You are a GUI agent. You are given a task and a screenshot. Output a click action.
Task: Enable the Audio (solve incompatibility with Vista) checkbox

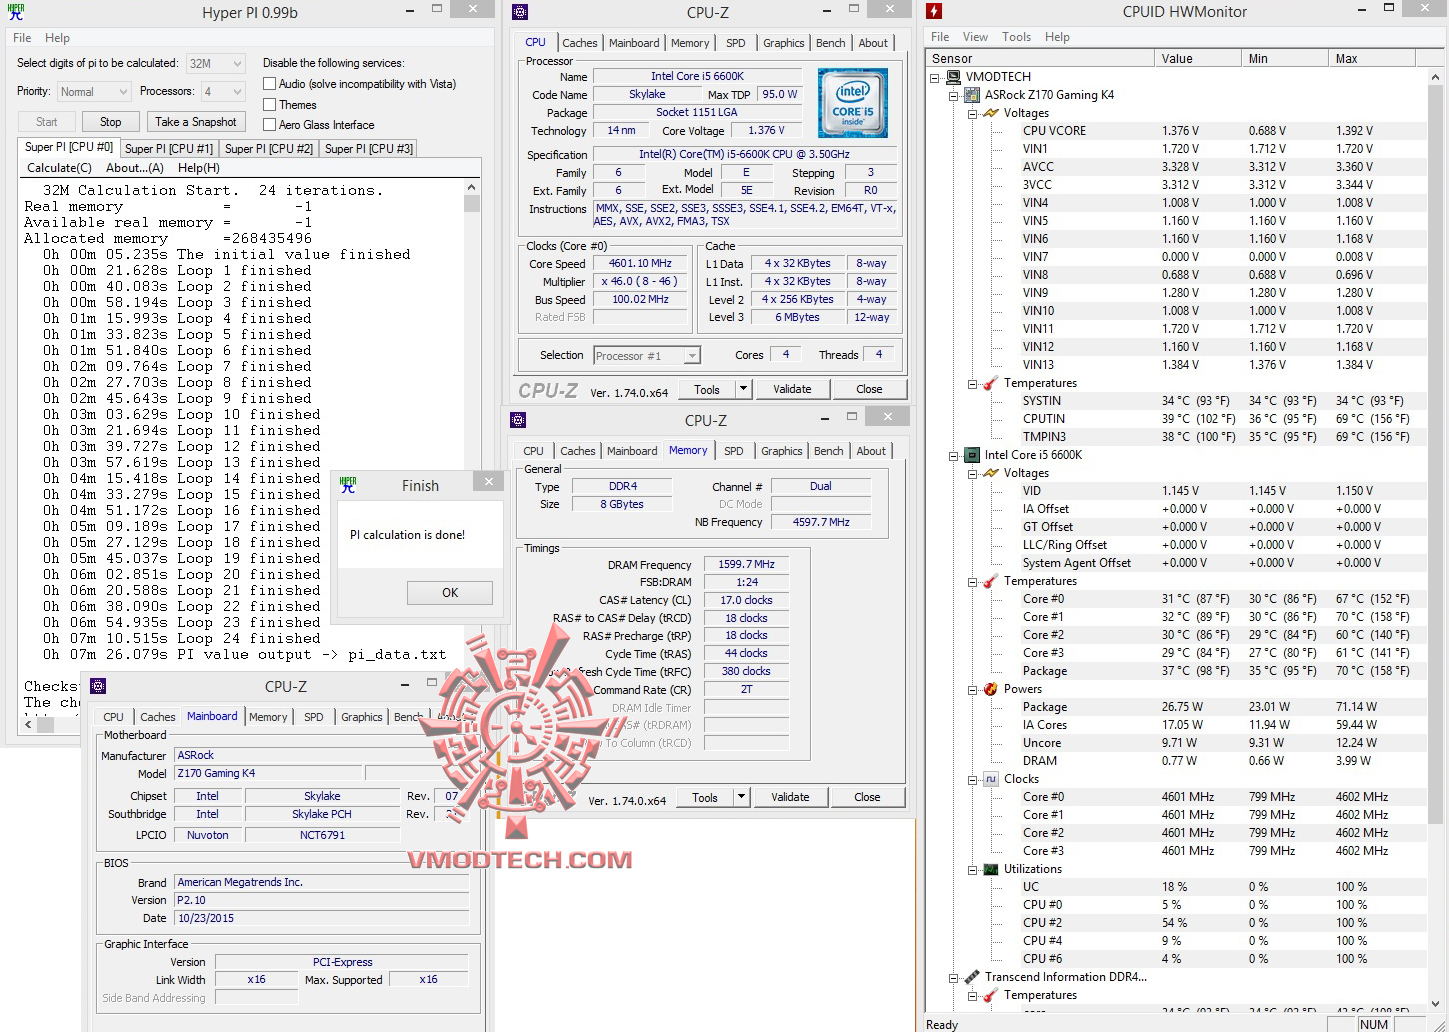coord(269,84)
